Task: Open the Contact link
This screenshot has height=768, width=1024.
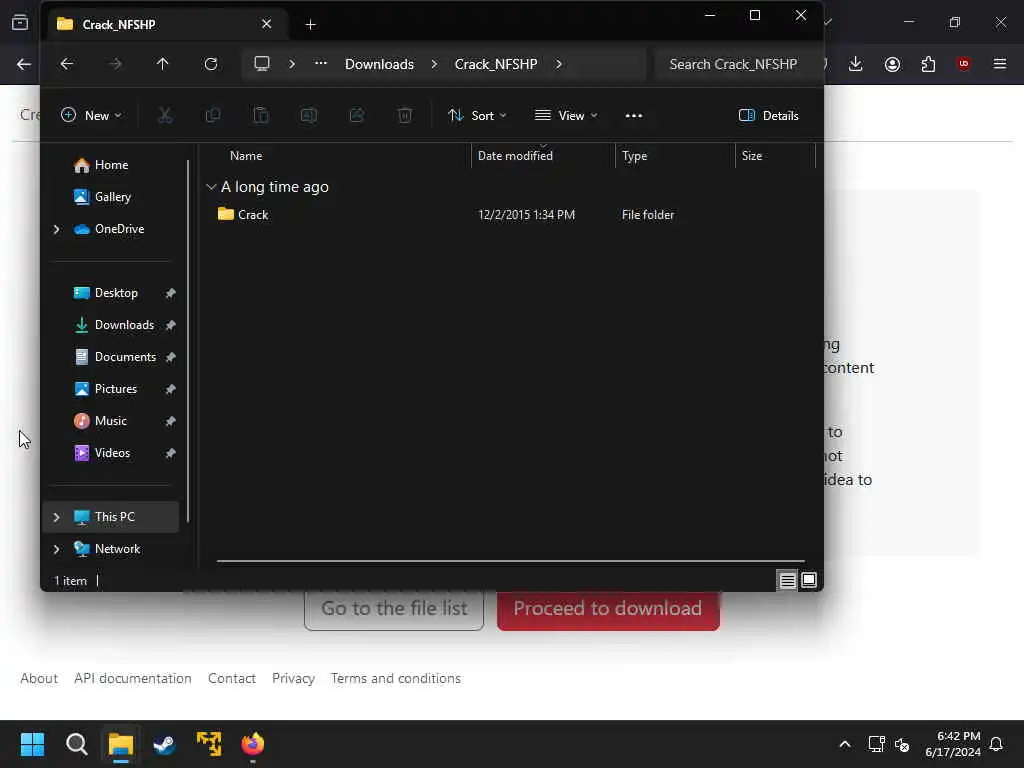Action: (x=232, y=679)
